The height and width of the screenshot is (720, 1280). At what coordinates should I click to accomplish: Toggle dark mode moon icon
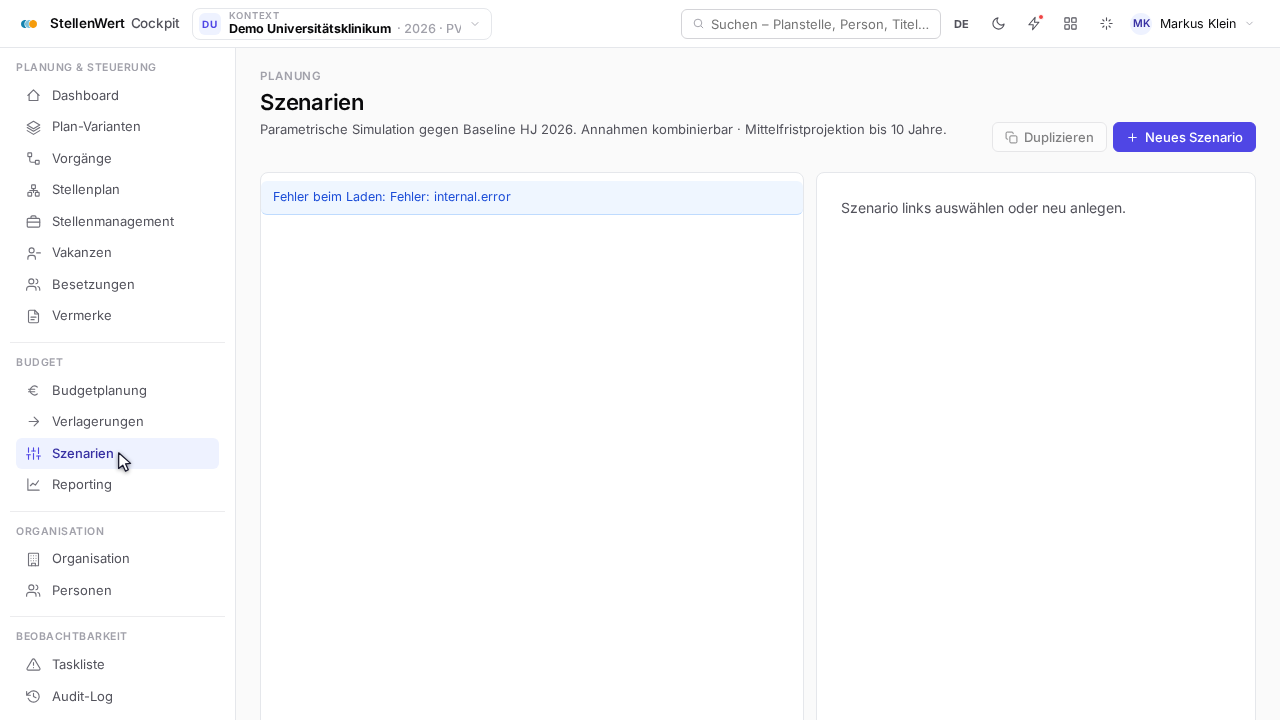pyautogui.click(x=998, y=24)
